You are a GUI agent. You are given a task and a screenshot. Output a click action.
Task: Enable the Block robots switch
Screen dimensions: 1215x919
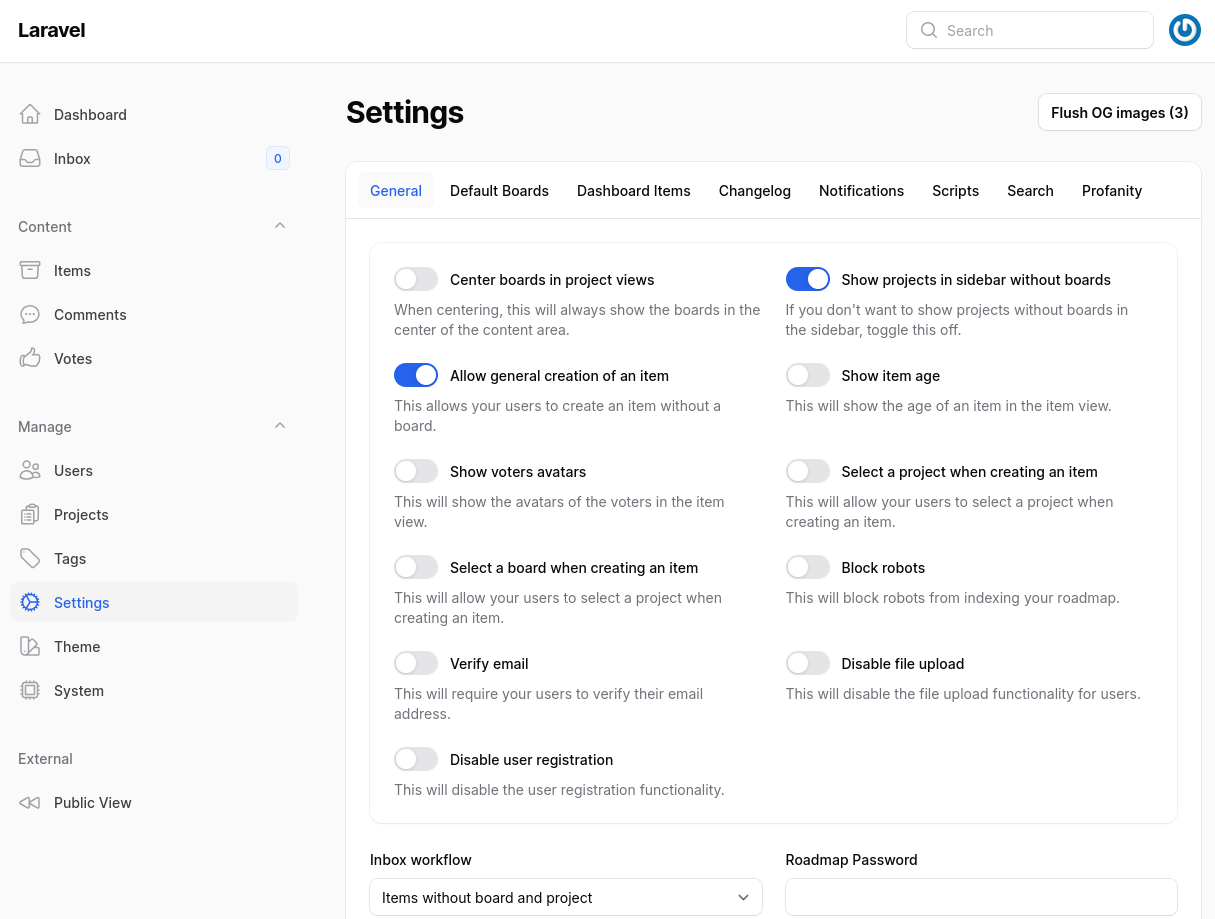808,567
